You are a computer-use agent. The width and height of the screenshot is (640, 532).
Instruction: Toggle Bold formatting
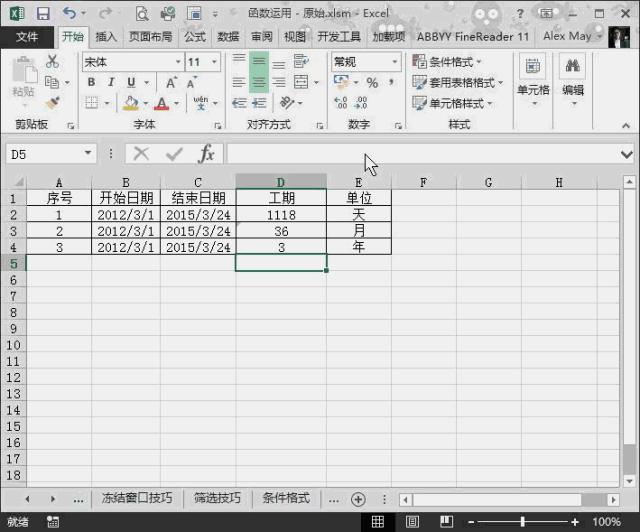91,82
